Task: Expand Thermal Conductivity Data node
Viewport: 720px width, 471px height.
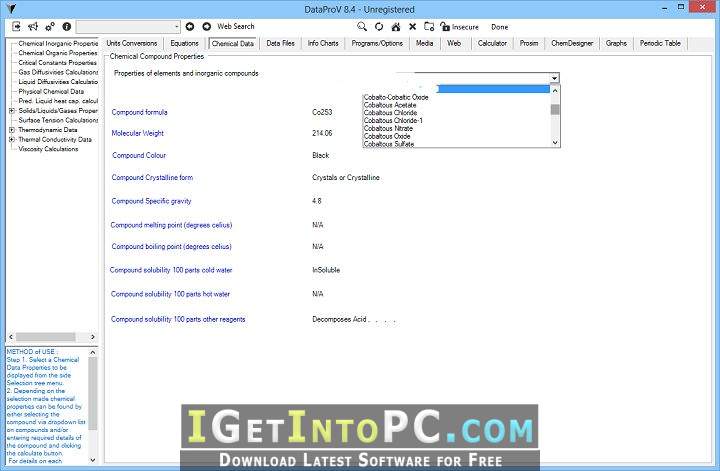Action: click(x=11, y=140)
